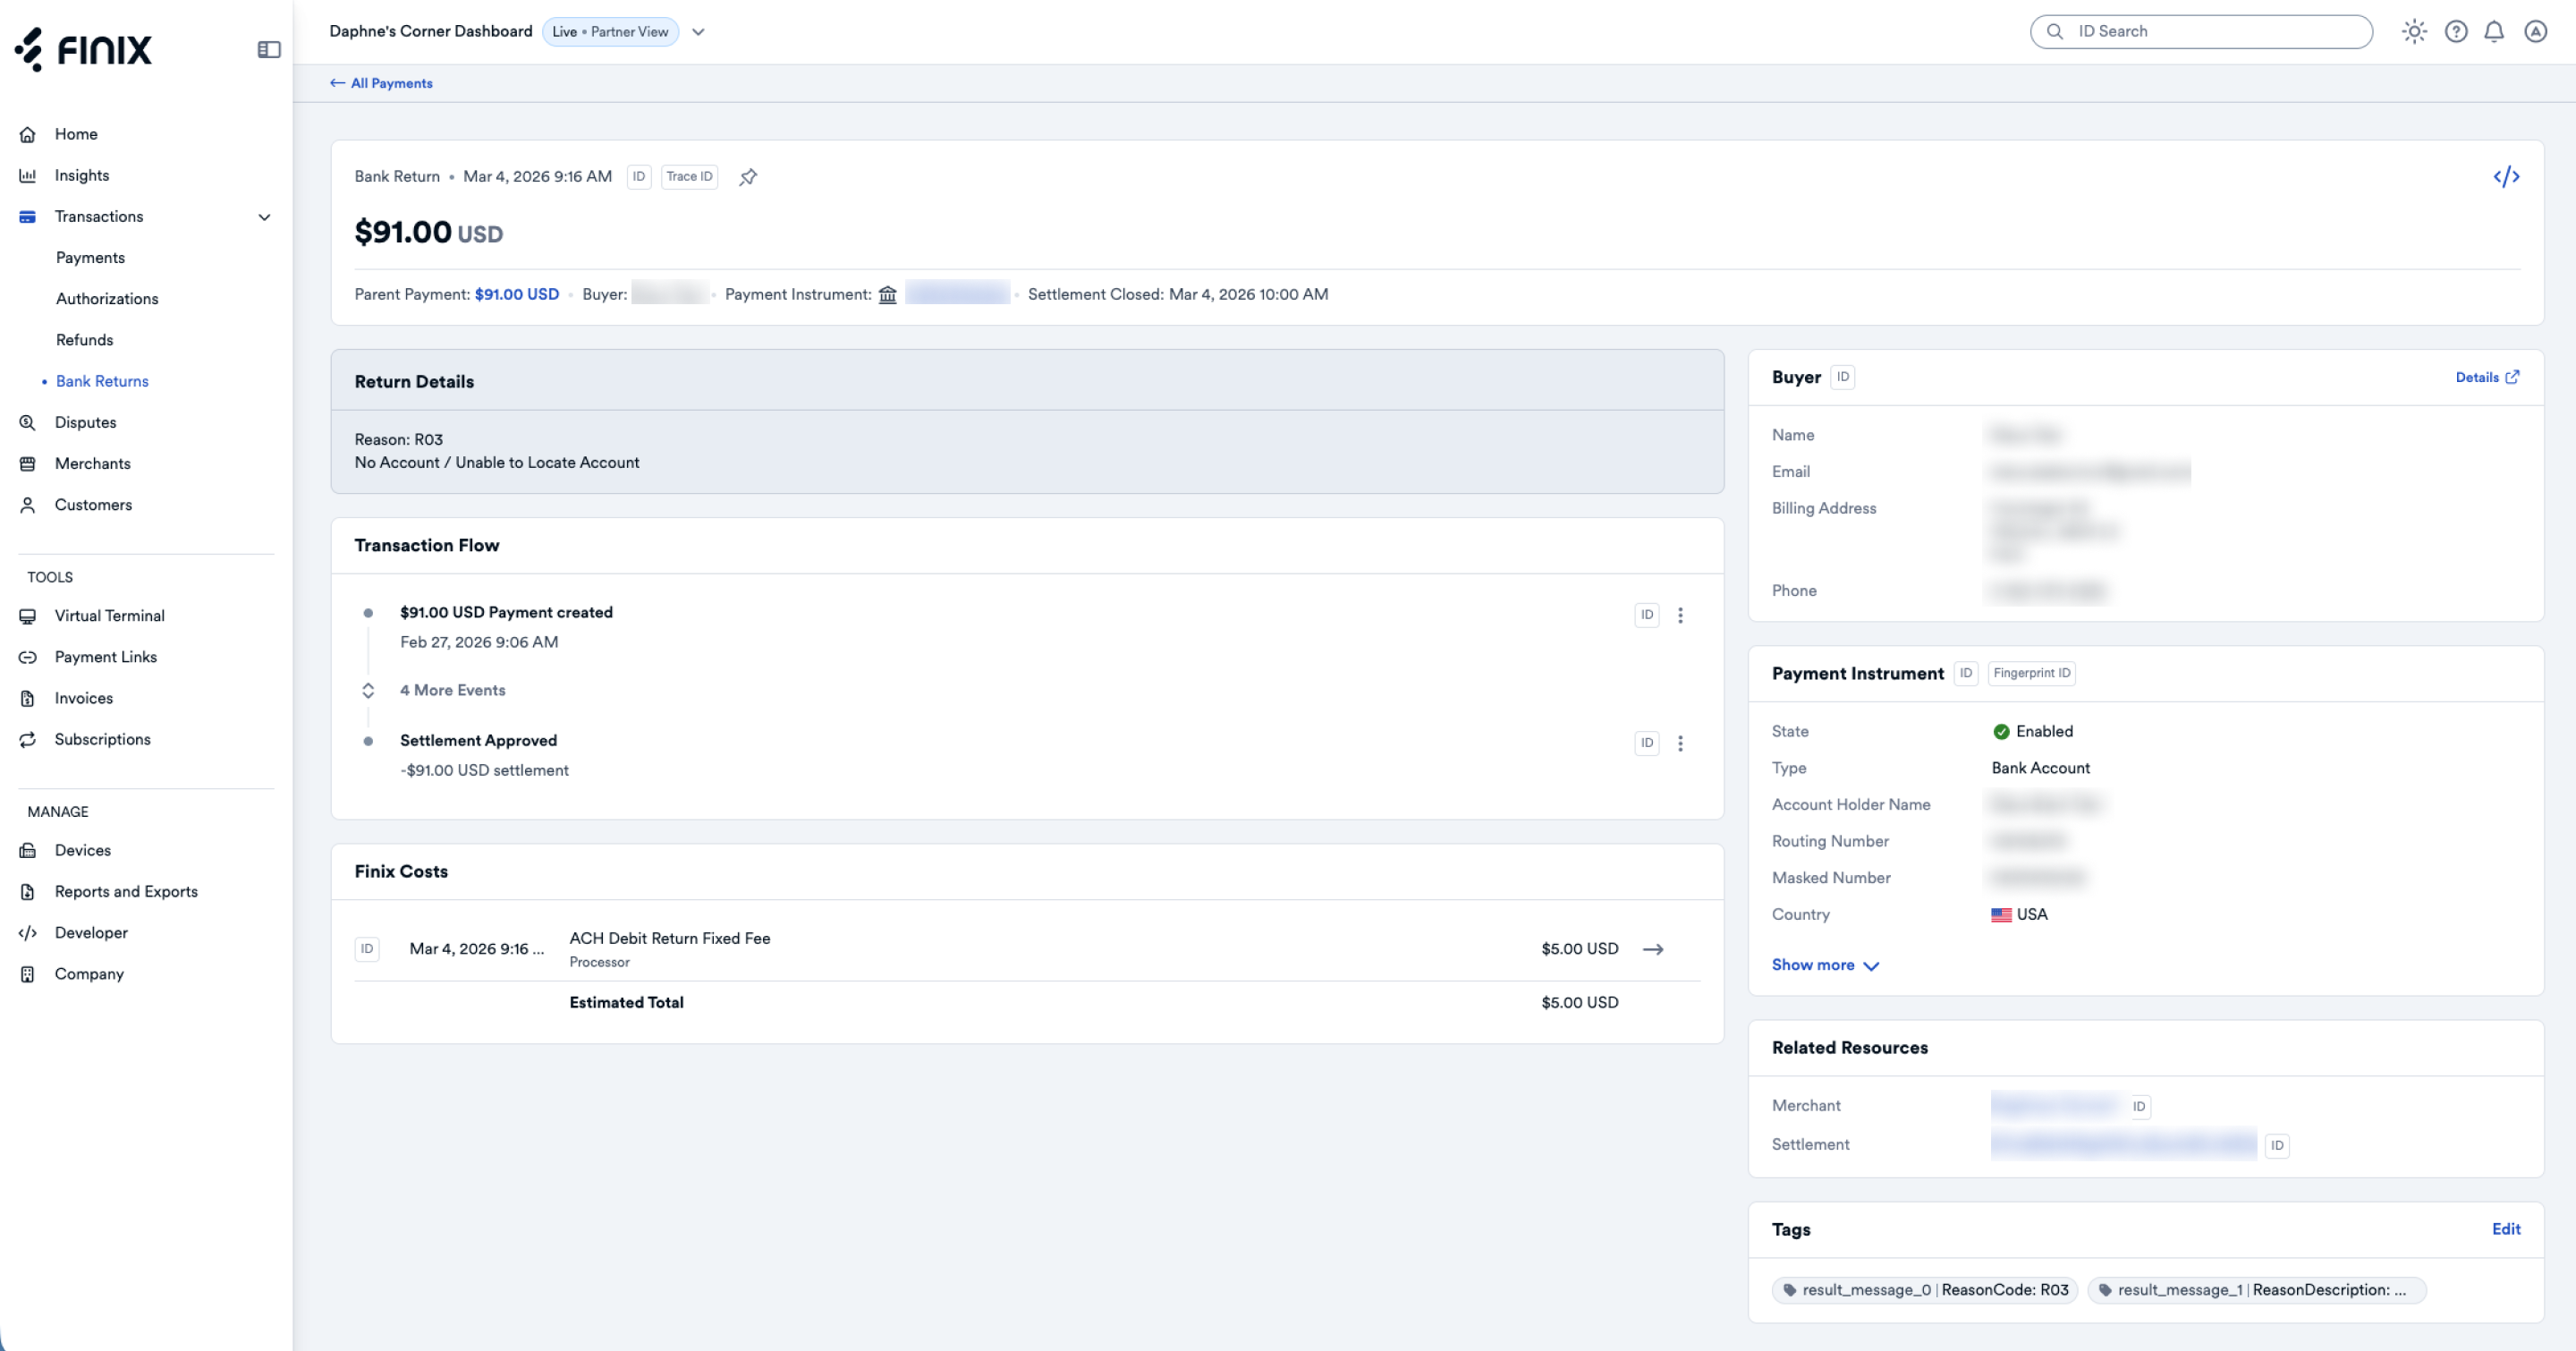
Task: Open Buyer Details link
Action: coord(2488,377)
